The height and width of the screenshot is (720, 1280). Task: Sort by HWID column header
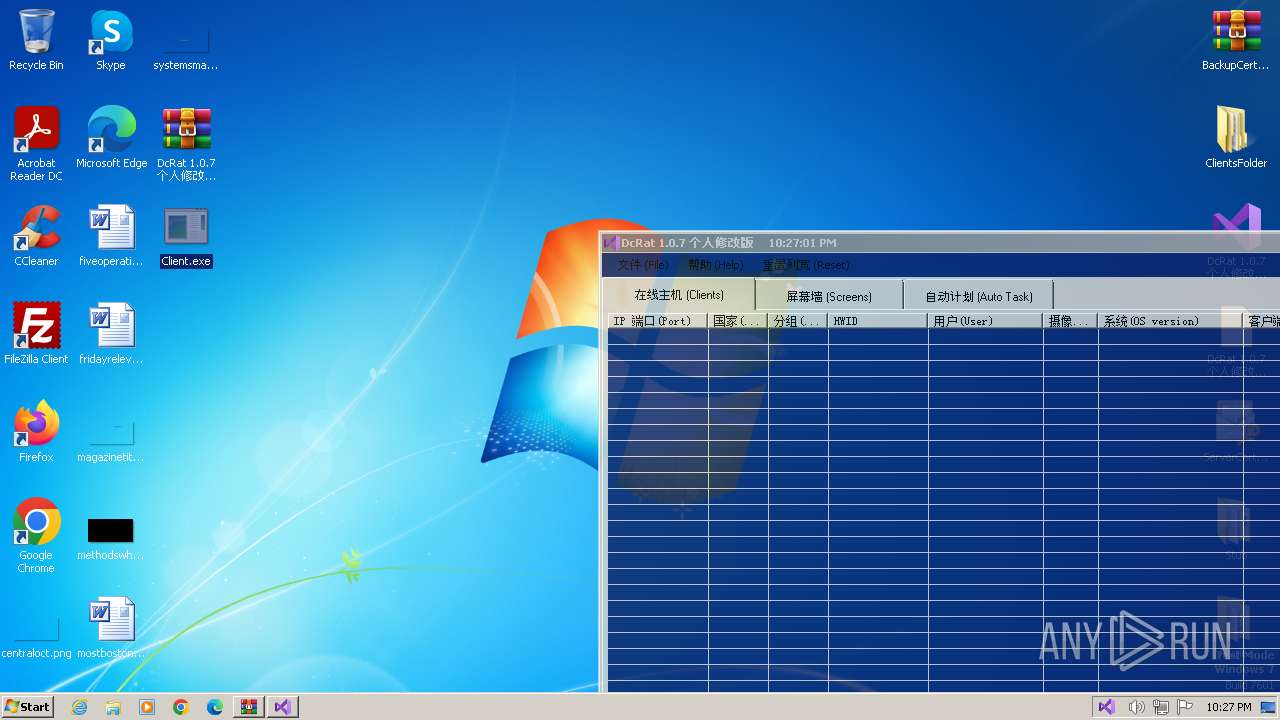(878, 321)
